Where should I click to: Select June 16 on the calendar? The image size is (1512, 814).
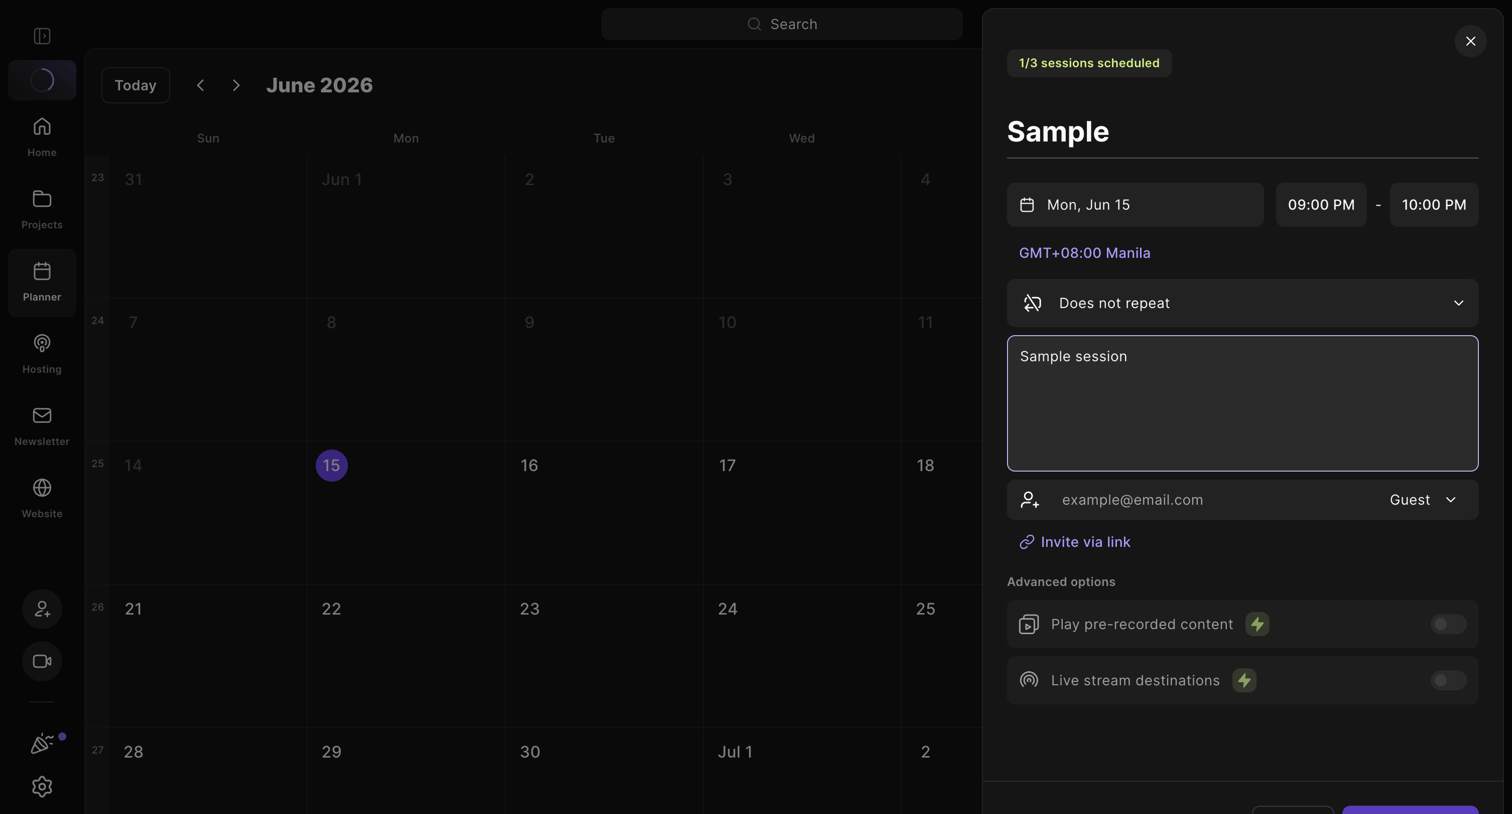tap(529, 466)
